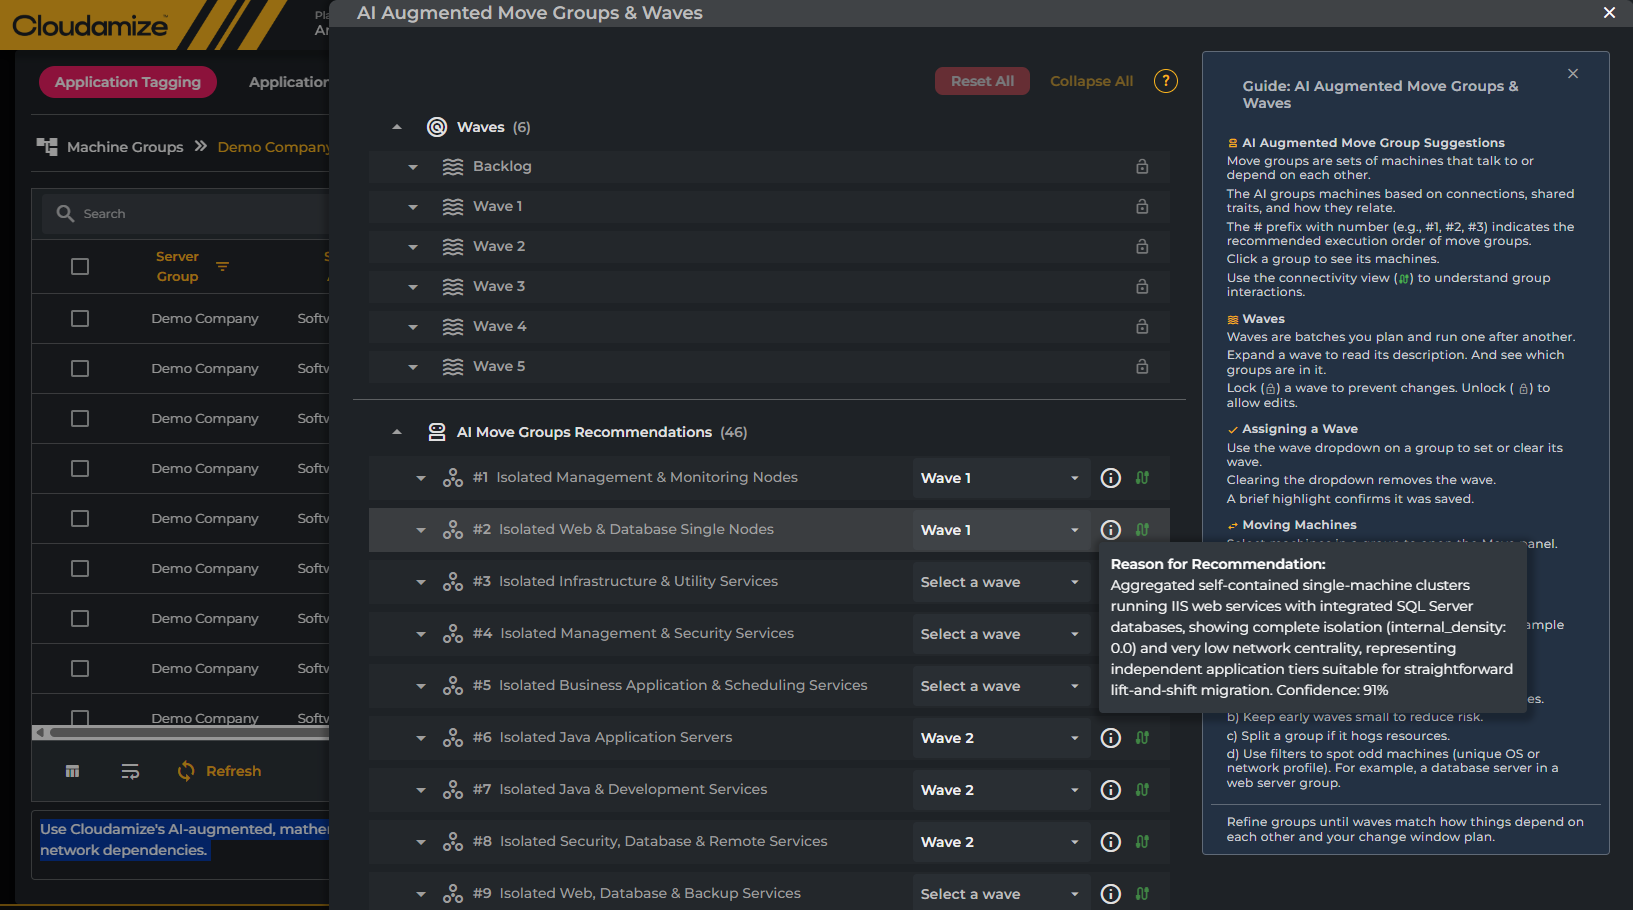Click the Machine Groups hierarchy icon
The height and width of the screenshot is (910, 1633).
coord(46,146)
